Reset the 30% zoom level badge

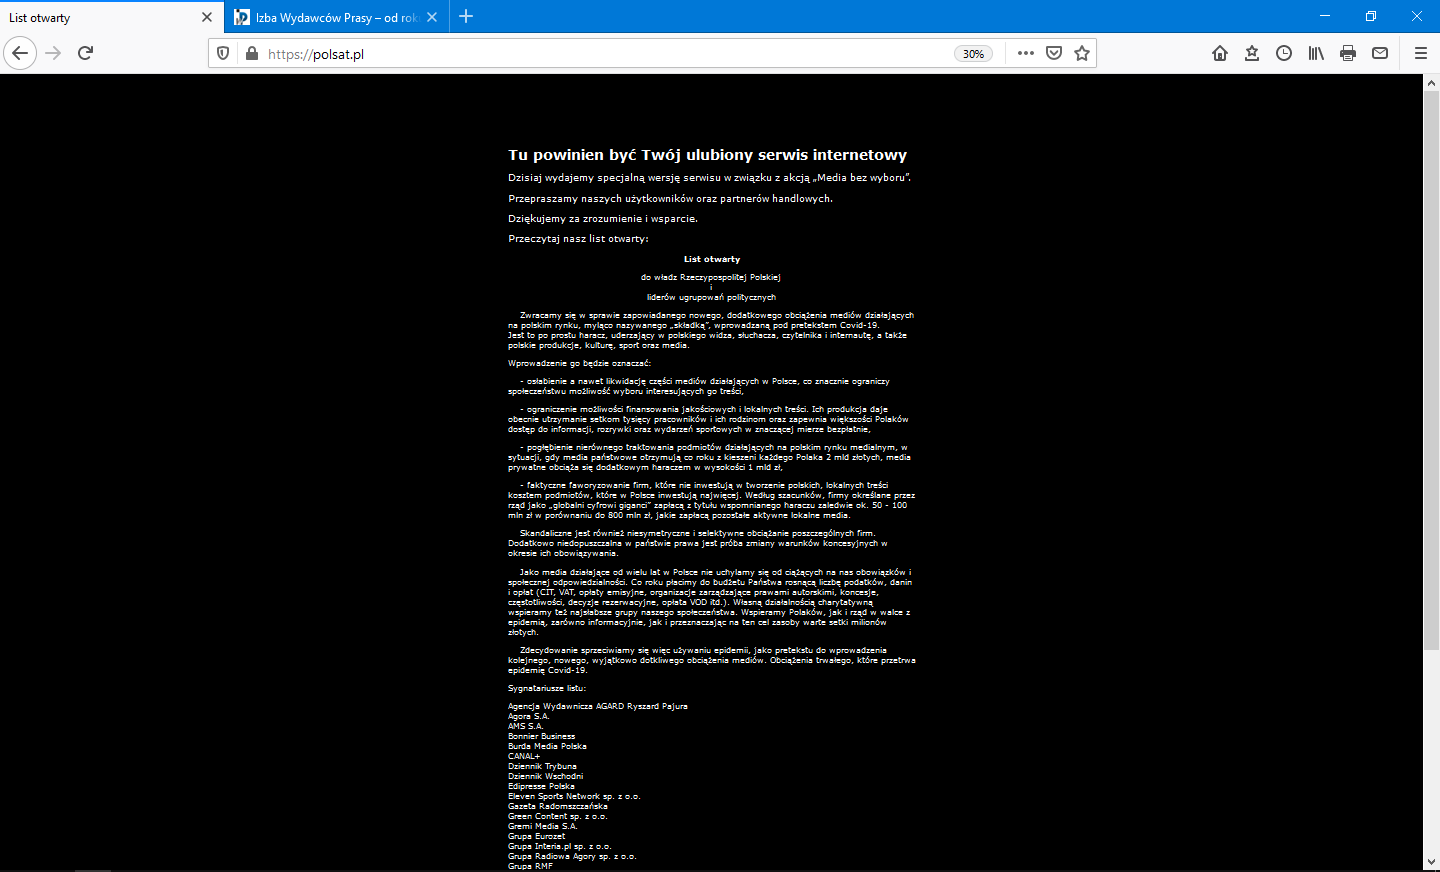coord(973,54)
